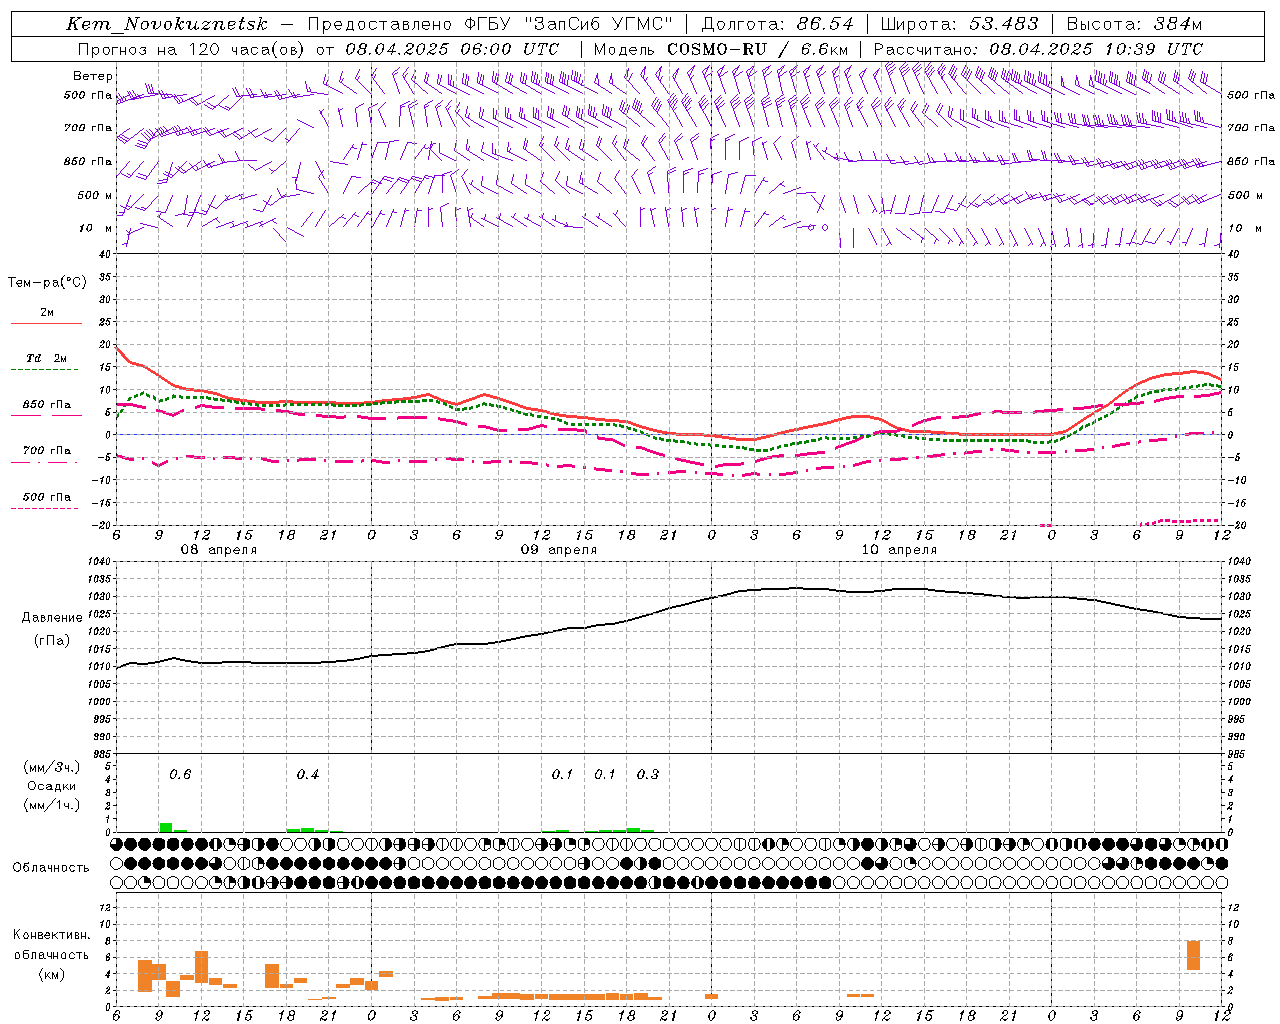Click the "(мм/1ч.)" units label
The image size is (1280, 1024).
(x=51, y=805)
